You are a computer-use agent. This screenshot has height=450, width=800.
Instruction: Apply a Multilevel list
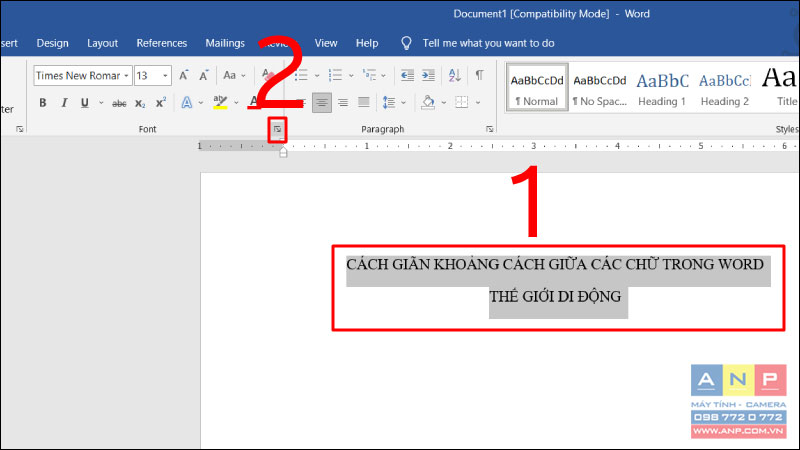pos(369,76)
